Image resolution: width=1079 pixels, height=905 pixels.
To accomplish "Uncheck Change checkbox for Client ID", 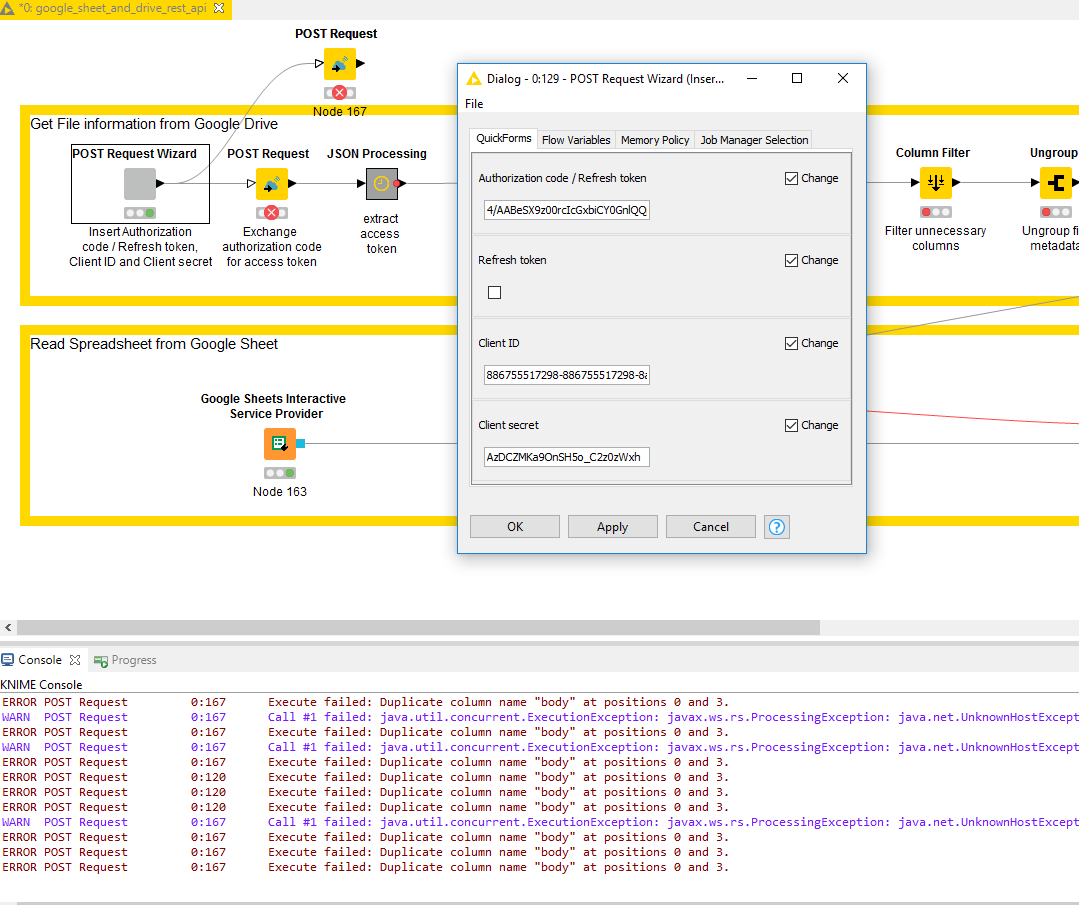I will tap(792, 343).
